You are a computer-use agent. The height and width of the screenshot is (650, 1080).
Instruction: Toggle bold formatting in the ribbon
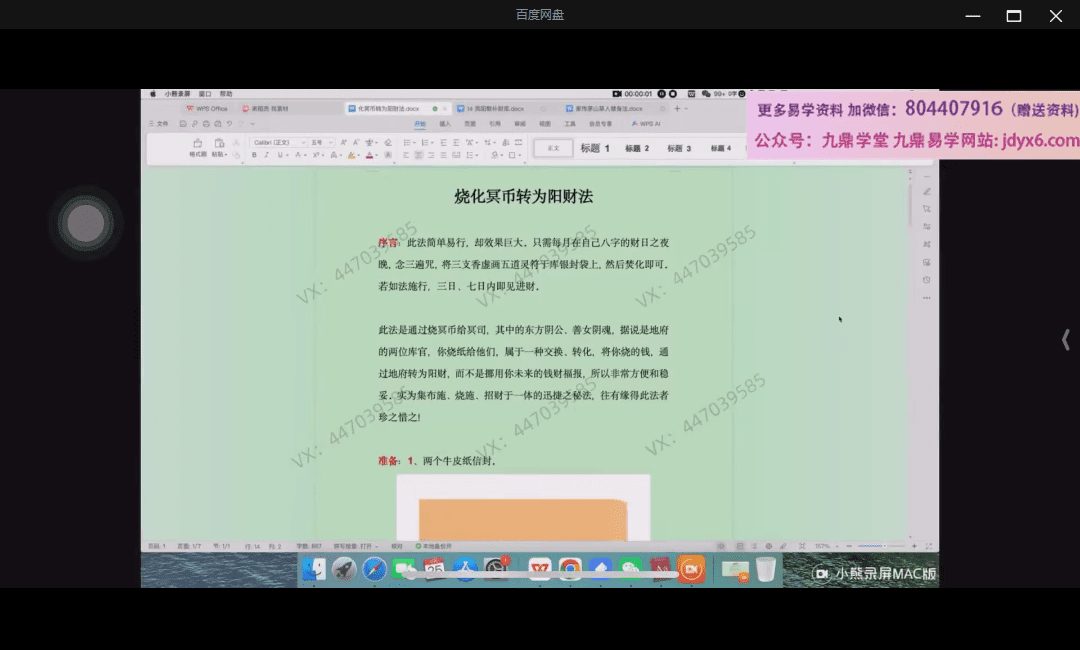click(x=255, y=155)
